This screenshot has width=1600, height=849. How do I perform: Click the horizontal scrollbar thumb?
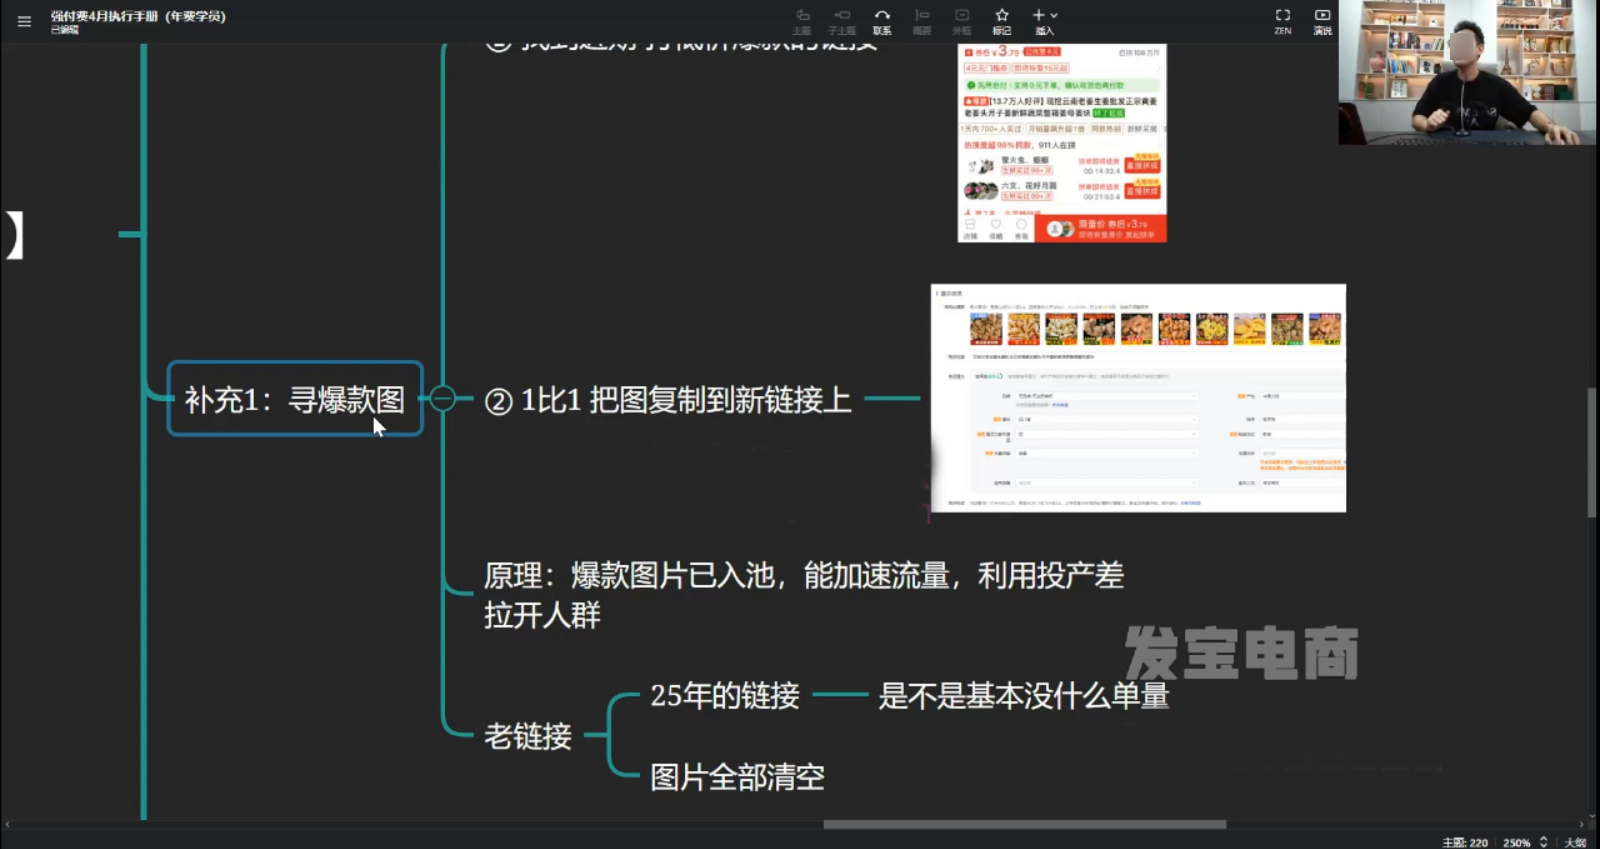click(x=1024, y=825)
